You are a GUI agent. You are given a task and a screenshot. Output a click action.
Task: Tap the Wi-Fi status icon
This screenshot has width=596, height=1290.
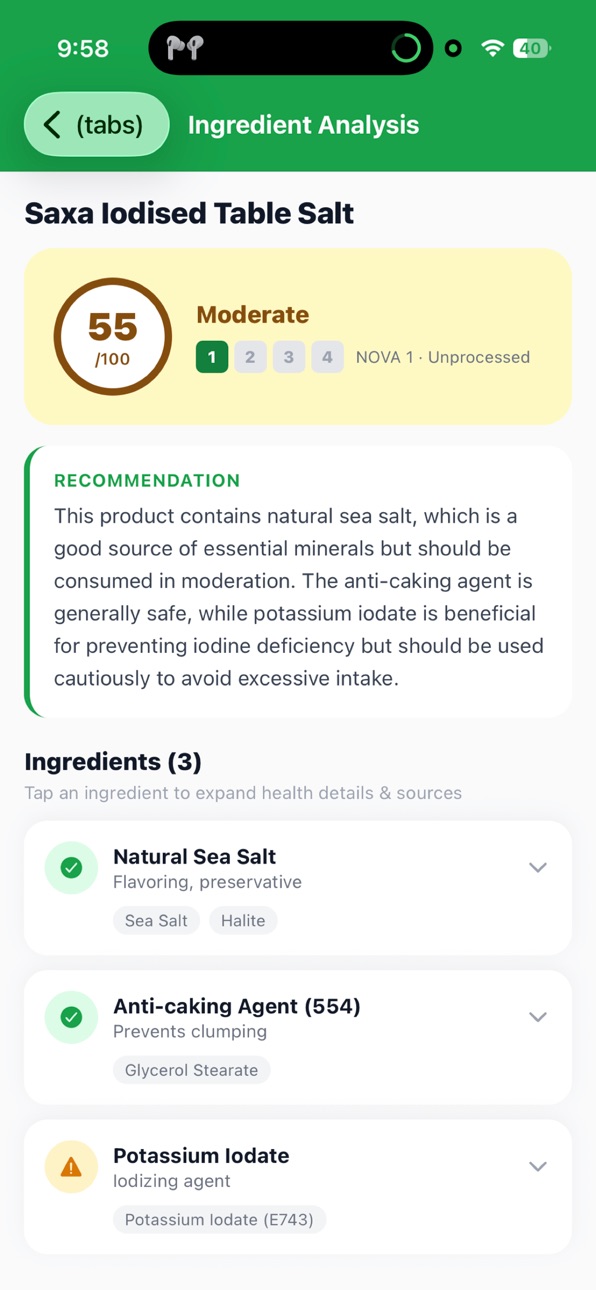click(492, 48)
